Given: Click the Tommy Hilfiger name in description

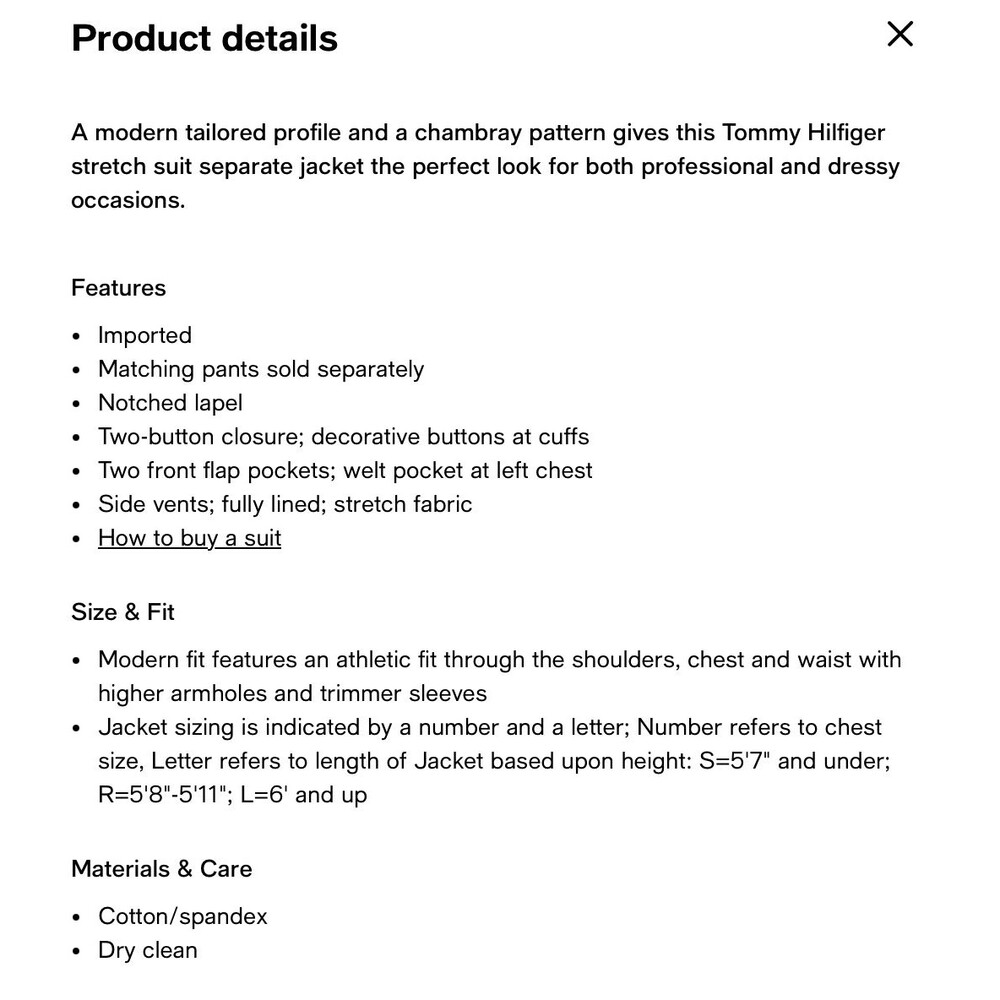Looking at the screenshot, I should pos(804,133).
